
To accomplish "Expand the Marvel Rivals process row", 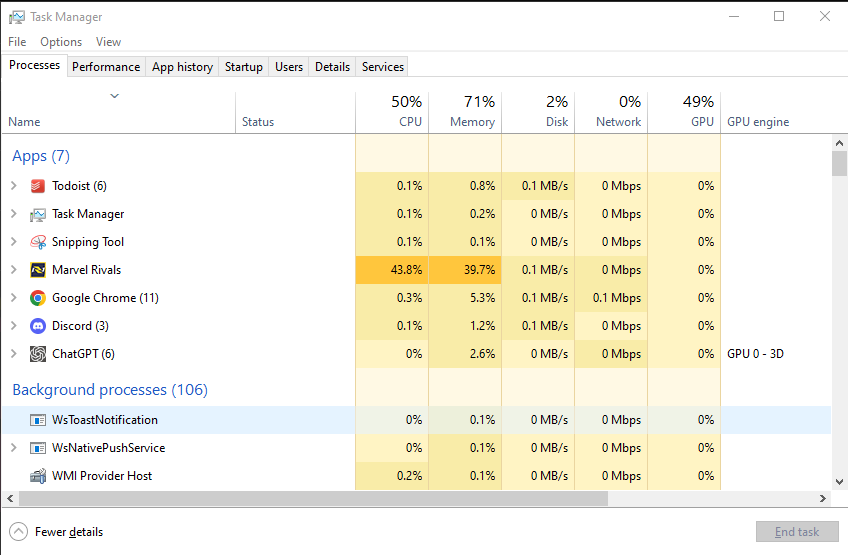I will pos(14,269).
